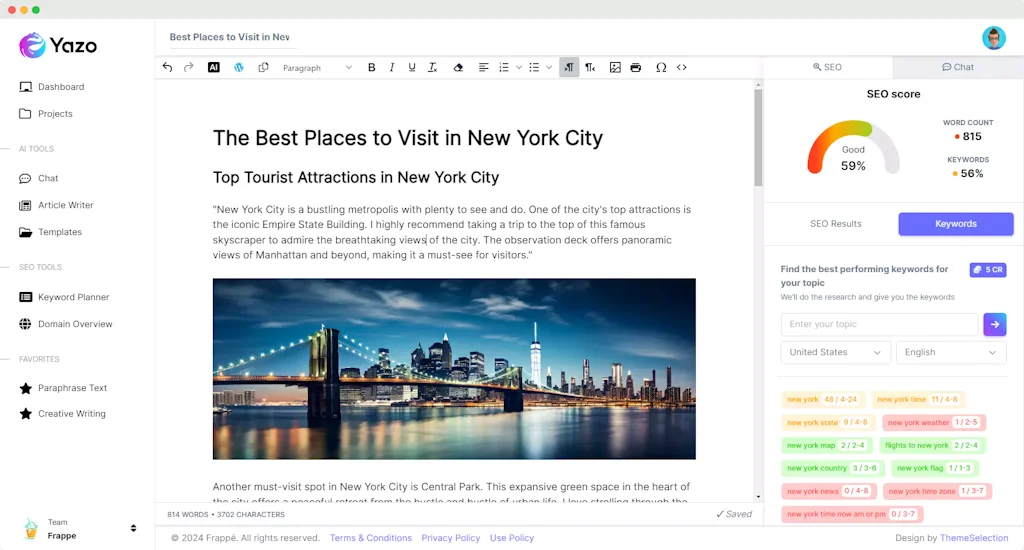Screen dimensions: 1024x550
Task: Click the print icon in toolbar
Action: pos(636,68)
